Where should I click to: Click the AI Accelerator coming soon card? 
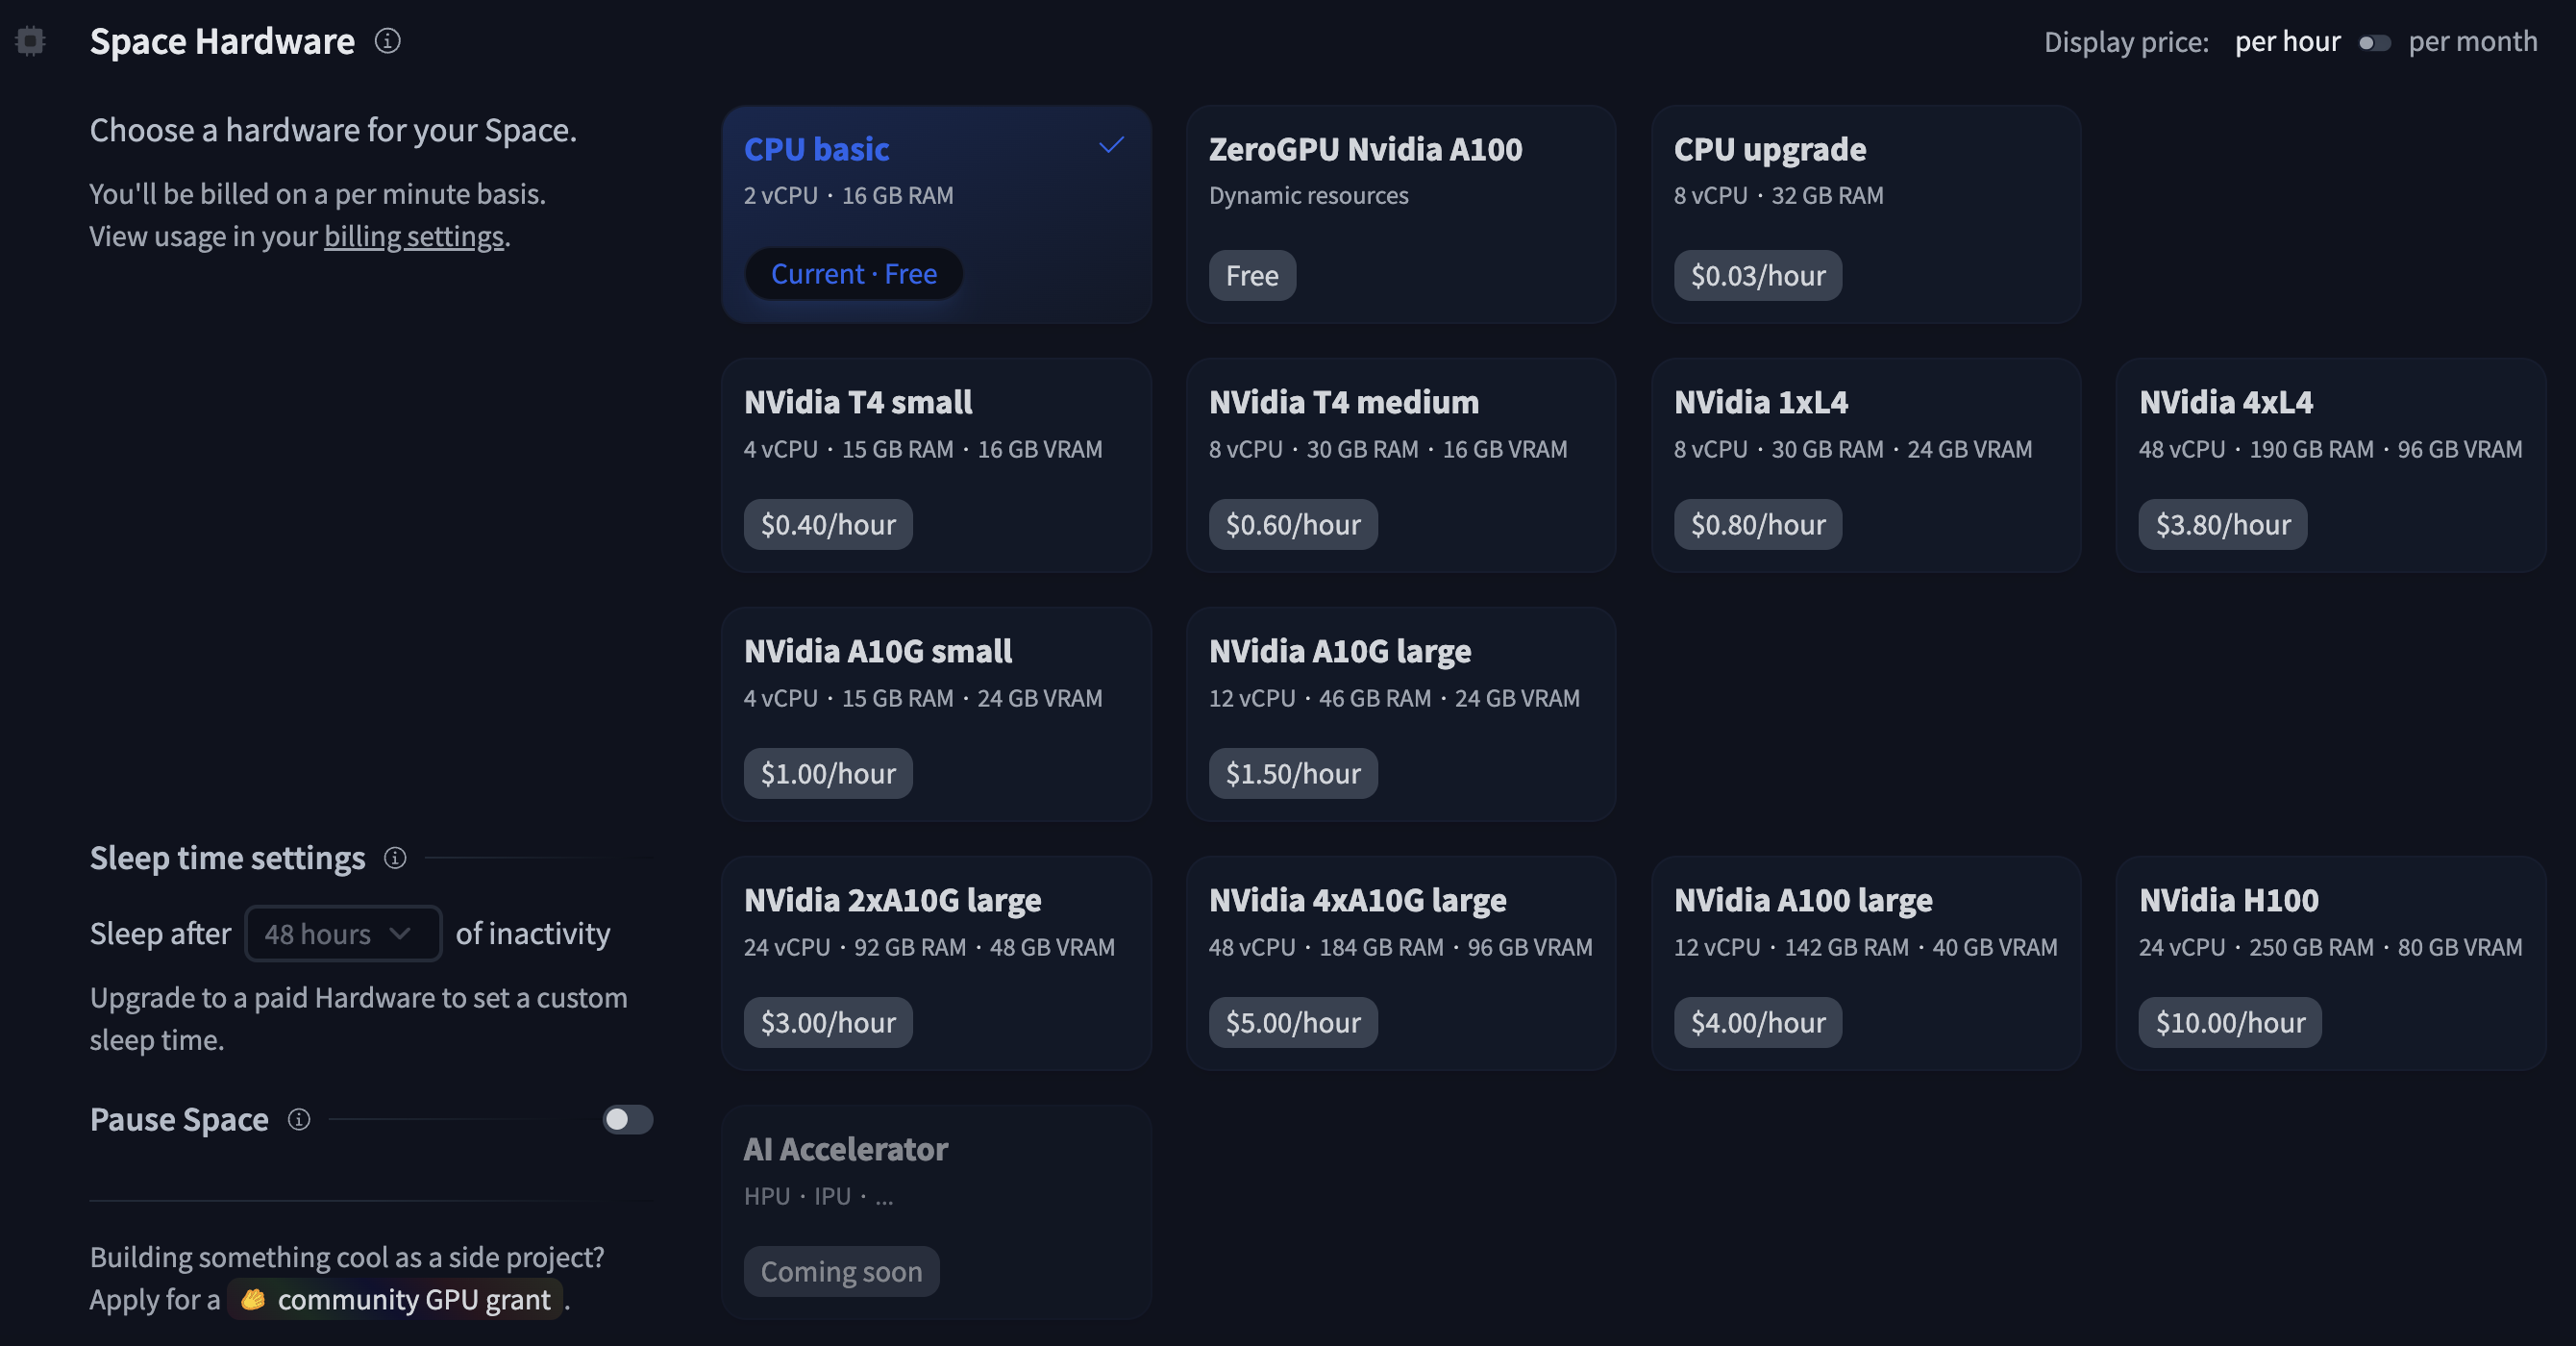(936, 1212)
